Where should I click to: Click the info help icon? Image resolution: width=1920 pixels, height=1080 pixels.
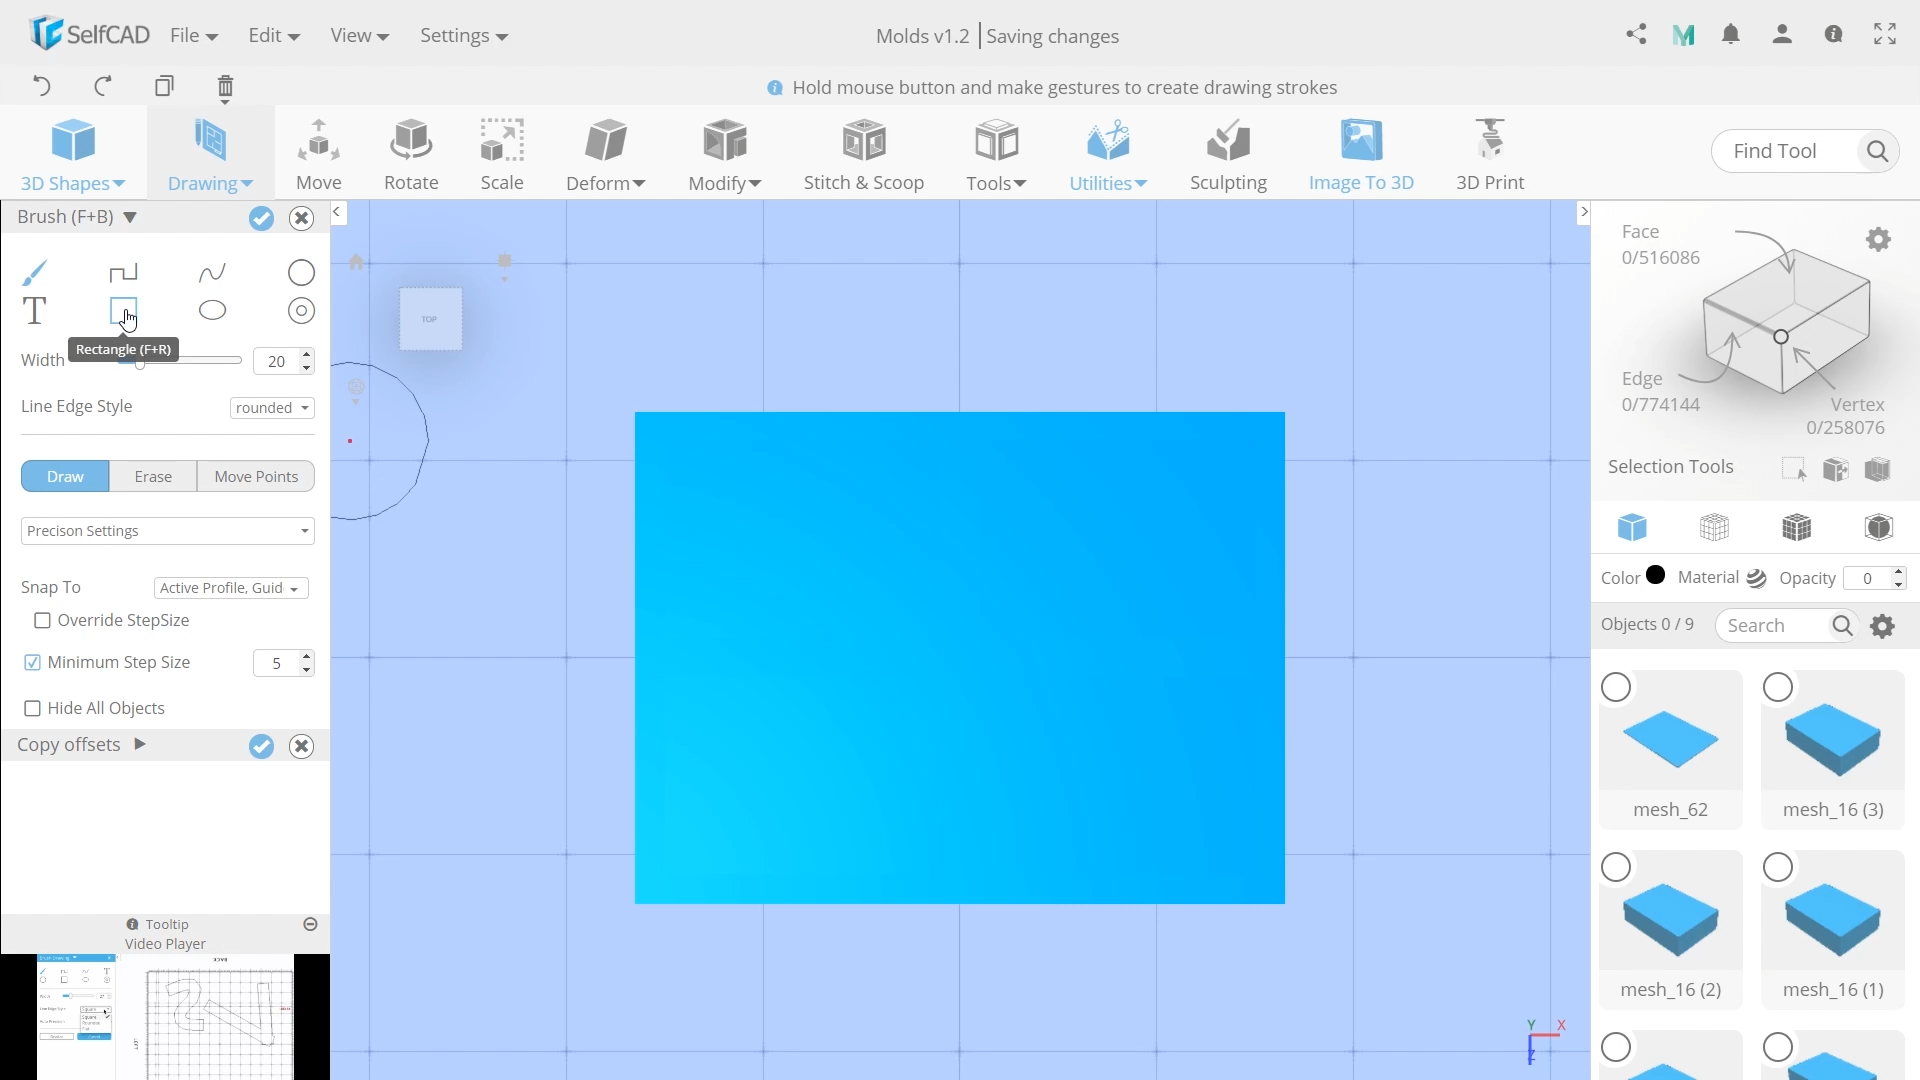tap(1833, 35)
